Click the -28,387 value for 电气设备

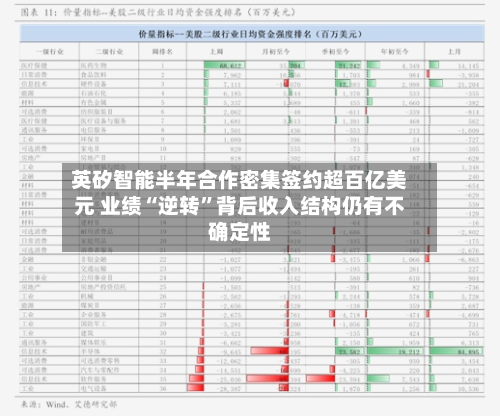point(229,389)
